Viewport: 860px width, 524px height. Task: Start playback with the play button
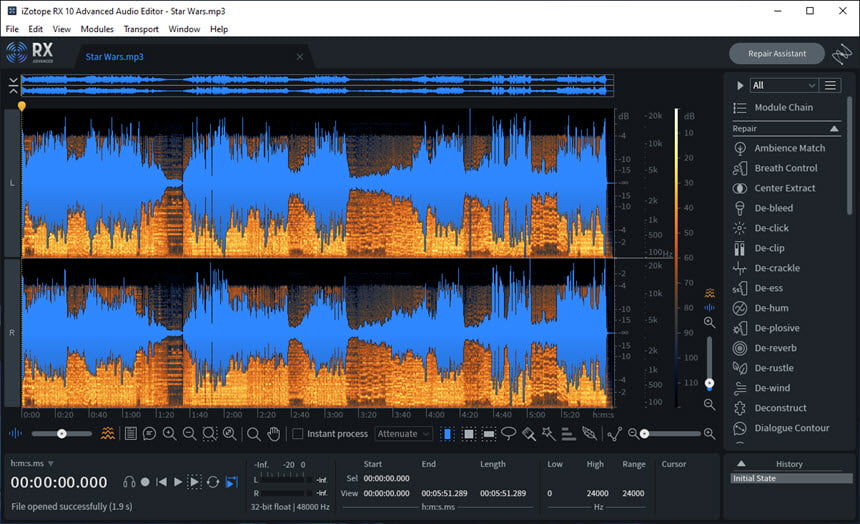(178, 482)
